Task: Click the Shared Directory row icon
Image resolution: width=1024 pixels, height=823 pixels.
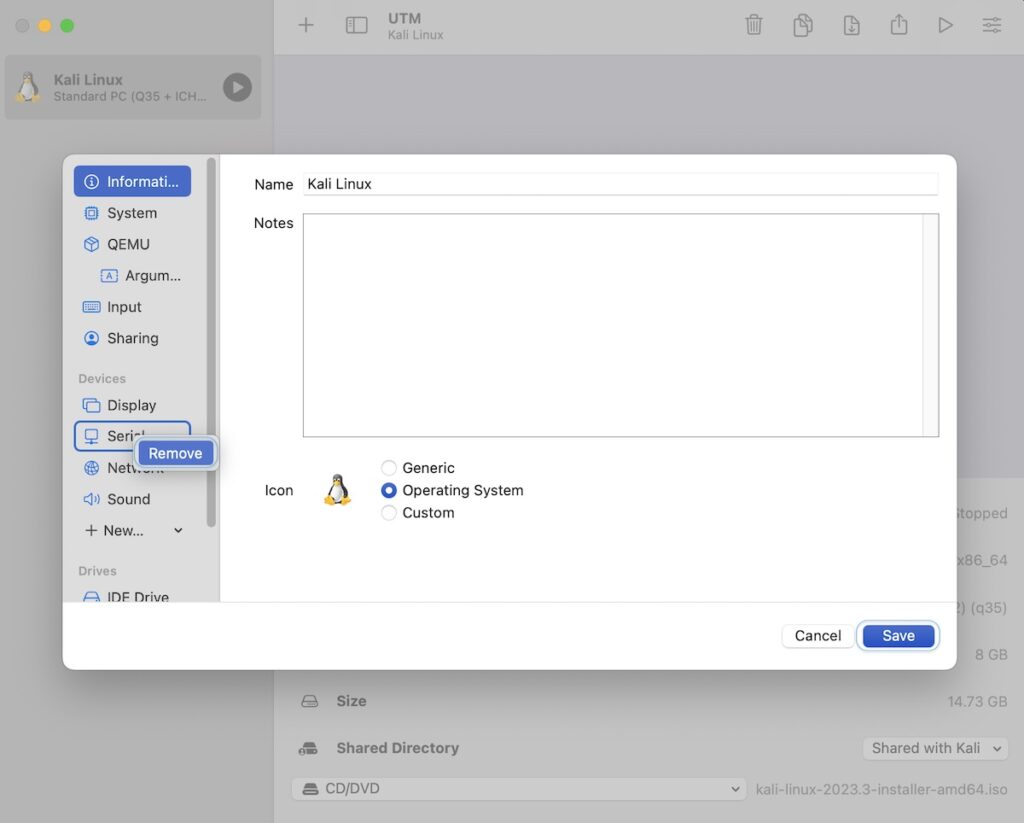Action: (308, 748)
